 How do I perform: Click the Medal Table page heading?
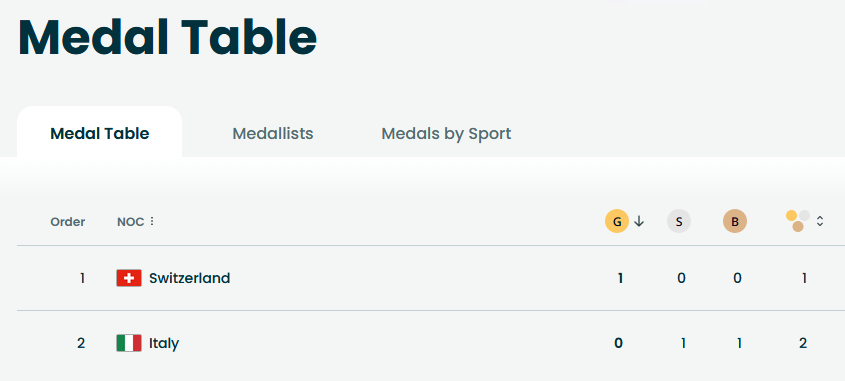coord(168,37)
